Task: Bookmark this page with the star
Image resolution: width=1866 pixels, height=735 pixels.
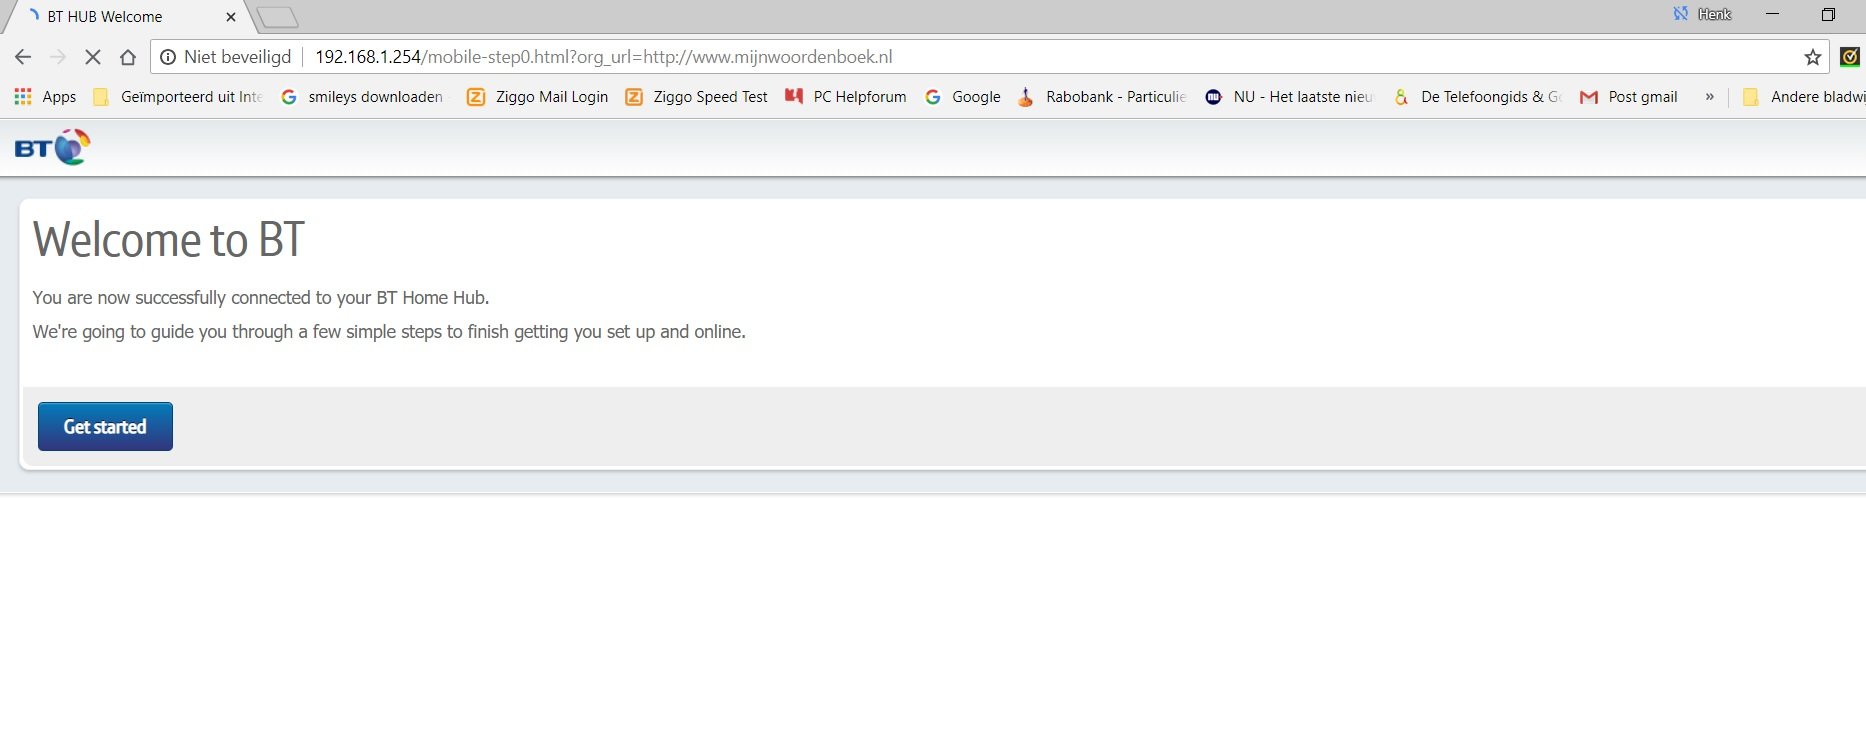Action: pos(1812,57)
